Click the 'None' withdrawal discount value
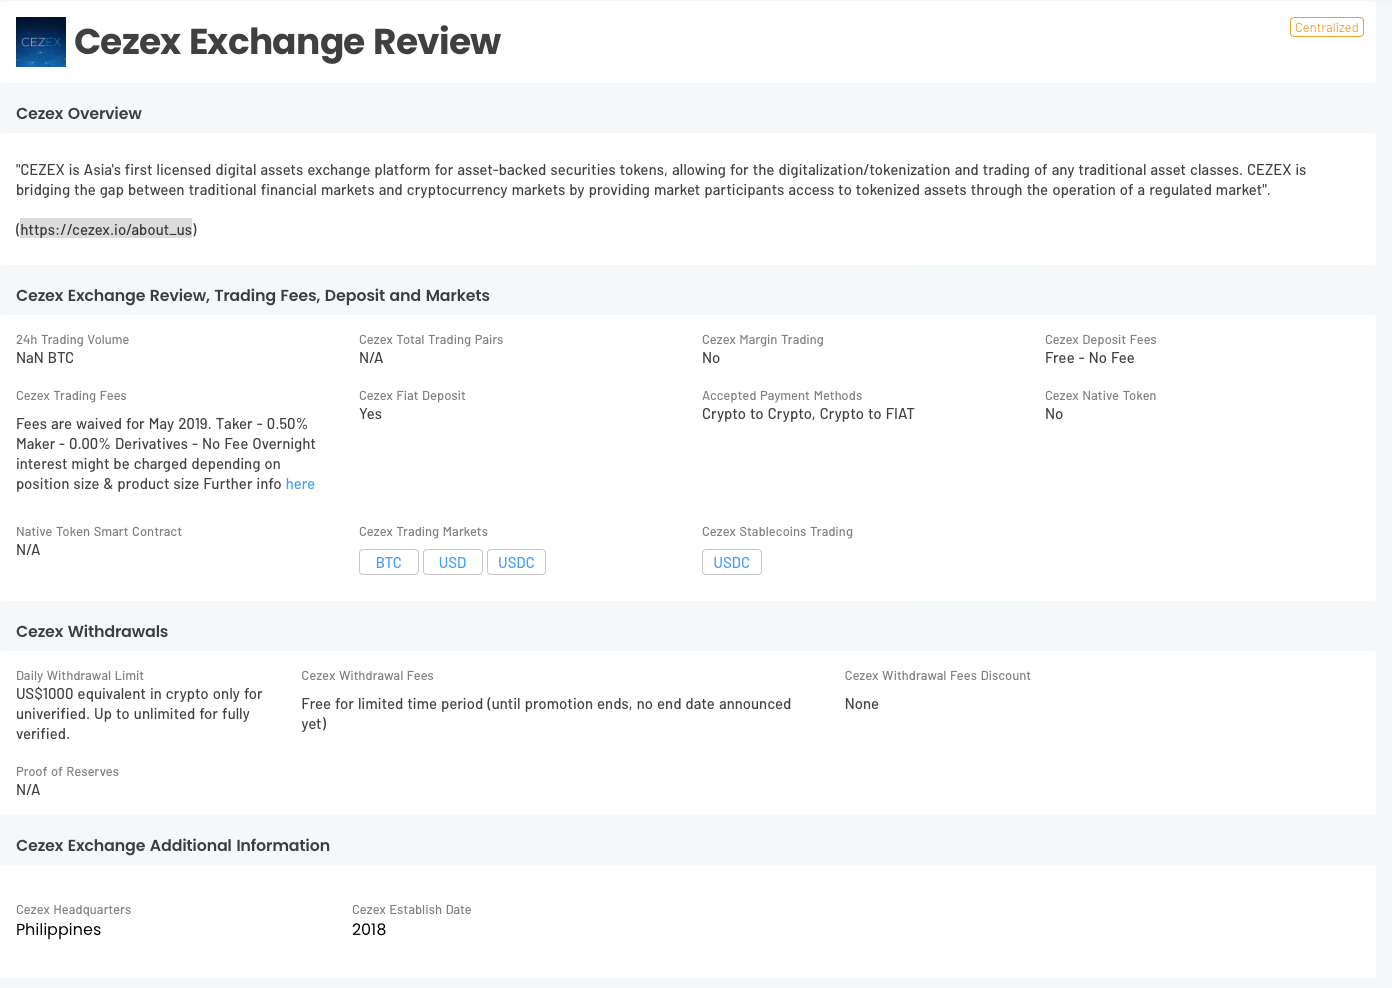The height and width of the screenshot is (988, 1392). pyautogui.click(x=861, y=704)
